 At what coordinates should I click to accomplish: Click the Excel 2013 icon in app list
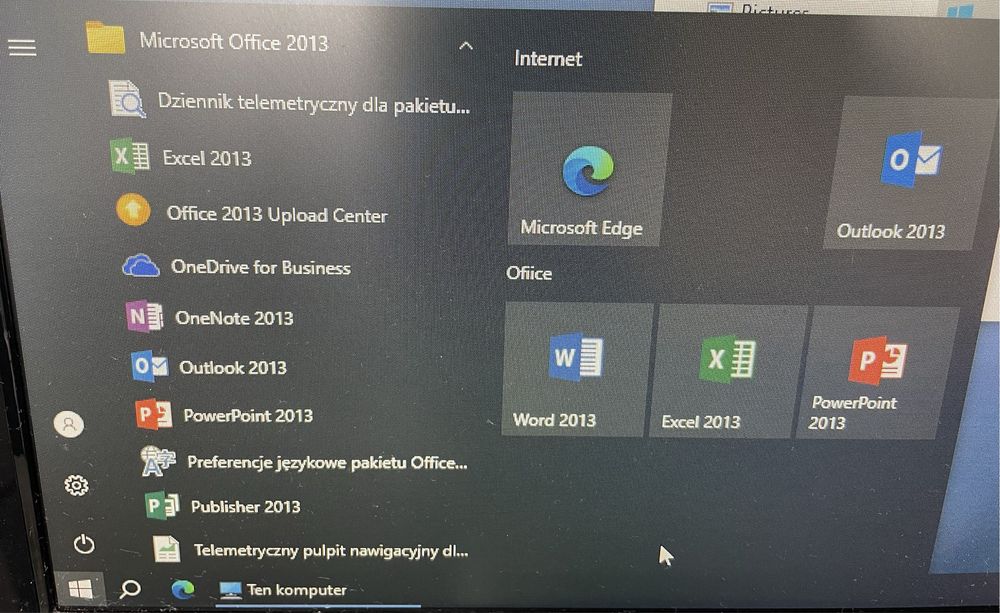(x=130, y=156)
